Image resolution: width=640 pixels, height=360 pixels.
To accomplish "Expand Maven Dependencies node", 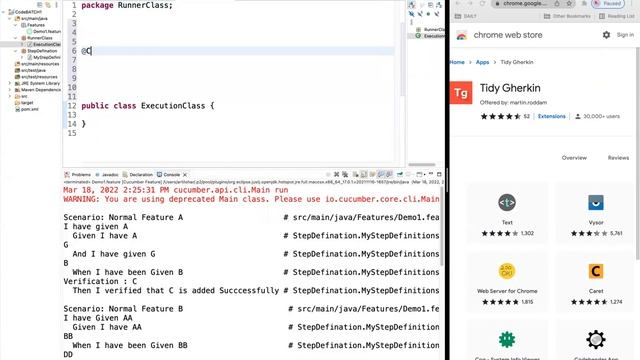I will coord(10,90).
